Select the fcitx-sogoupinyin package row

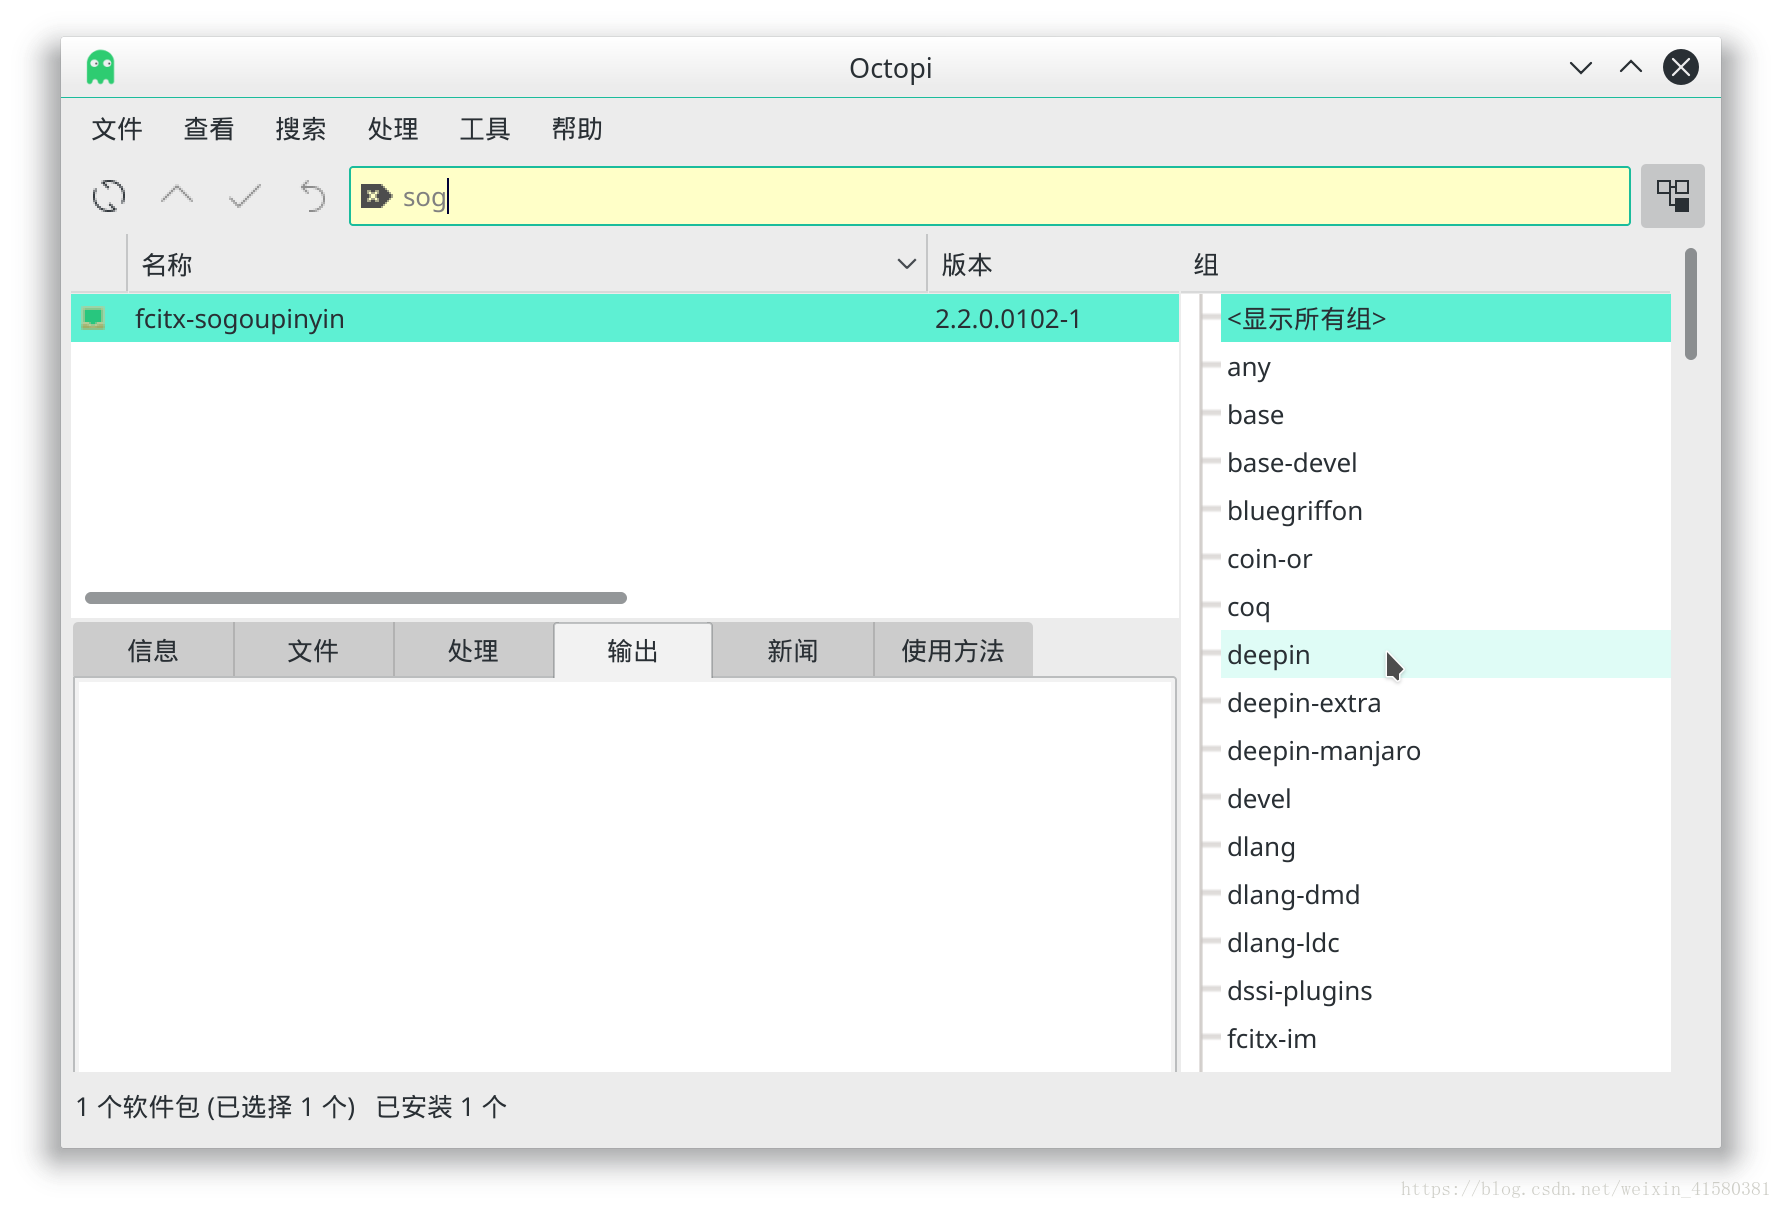[625, 318]
